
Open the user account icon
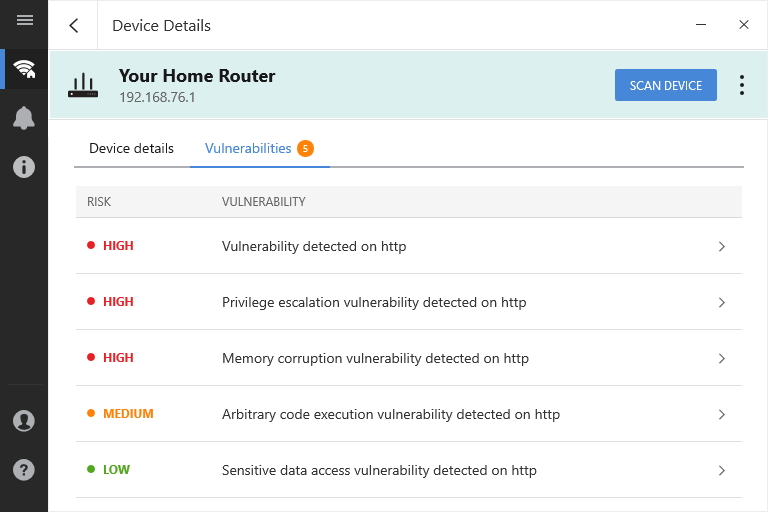click(x=24, y=421)
